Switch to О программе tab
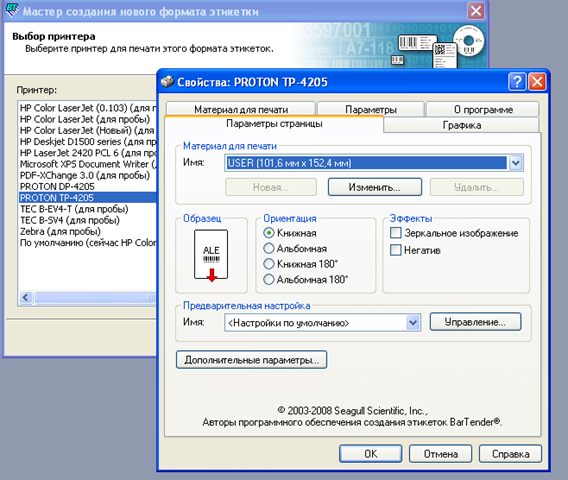The height and width of the screenshot is (480, 568). click(x=483, y=109)
